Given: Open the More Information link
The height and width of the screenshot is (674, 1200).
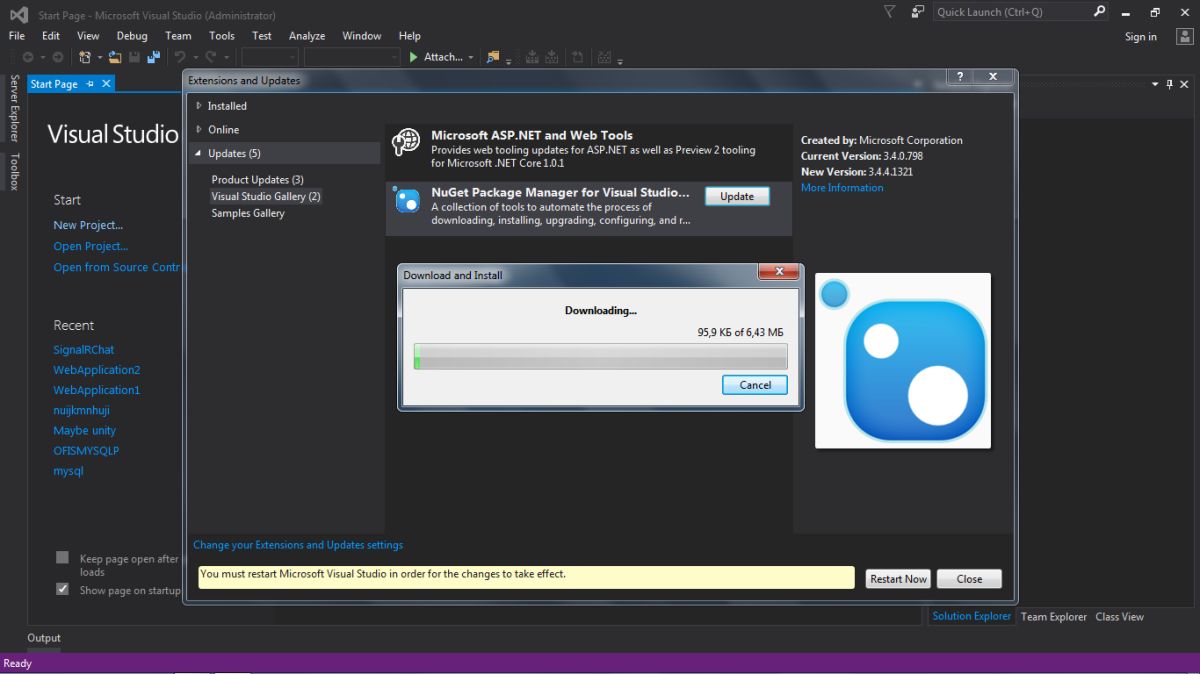Looking at the screenshot, I should (x=842, y=187).
